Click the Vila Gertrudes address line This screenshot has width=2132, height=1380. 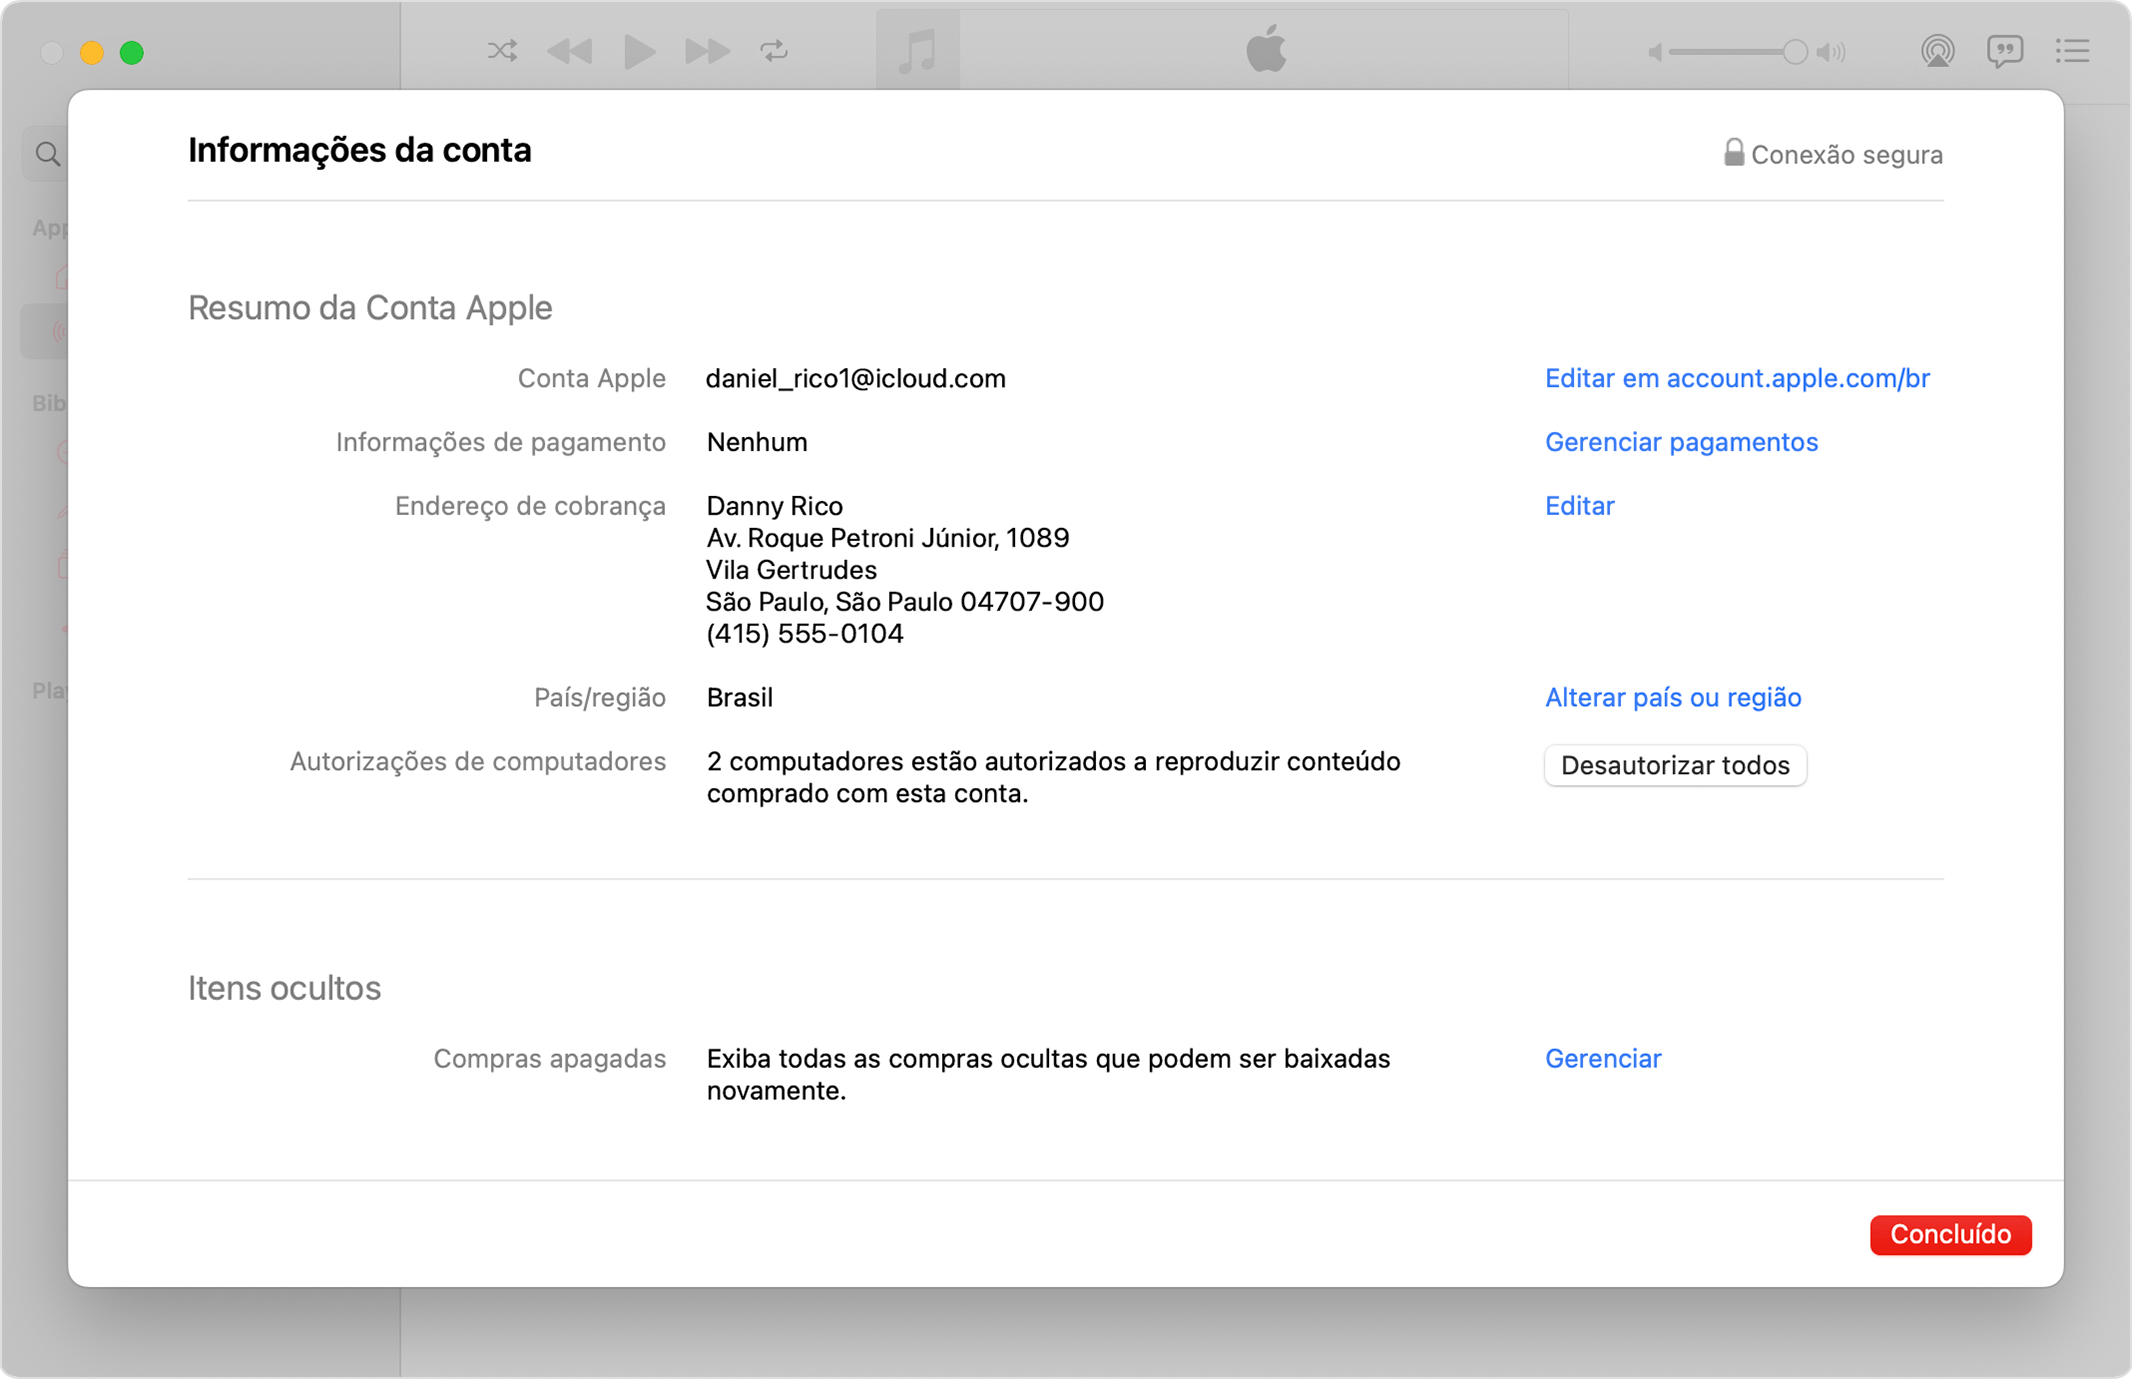point(791,570)
